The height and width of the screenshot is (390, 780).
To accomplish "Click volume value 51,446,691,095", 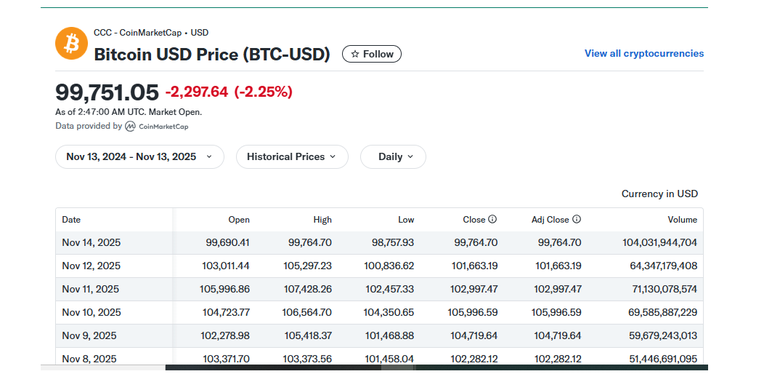I will [664, 359].
